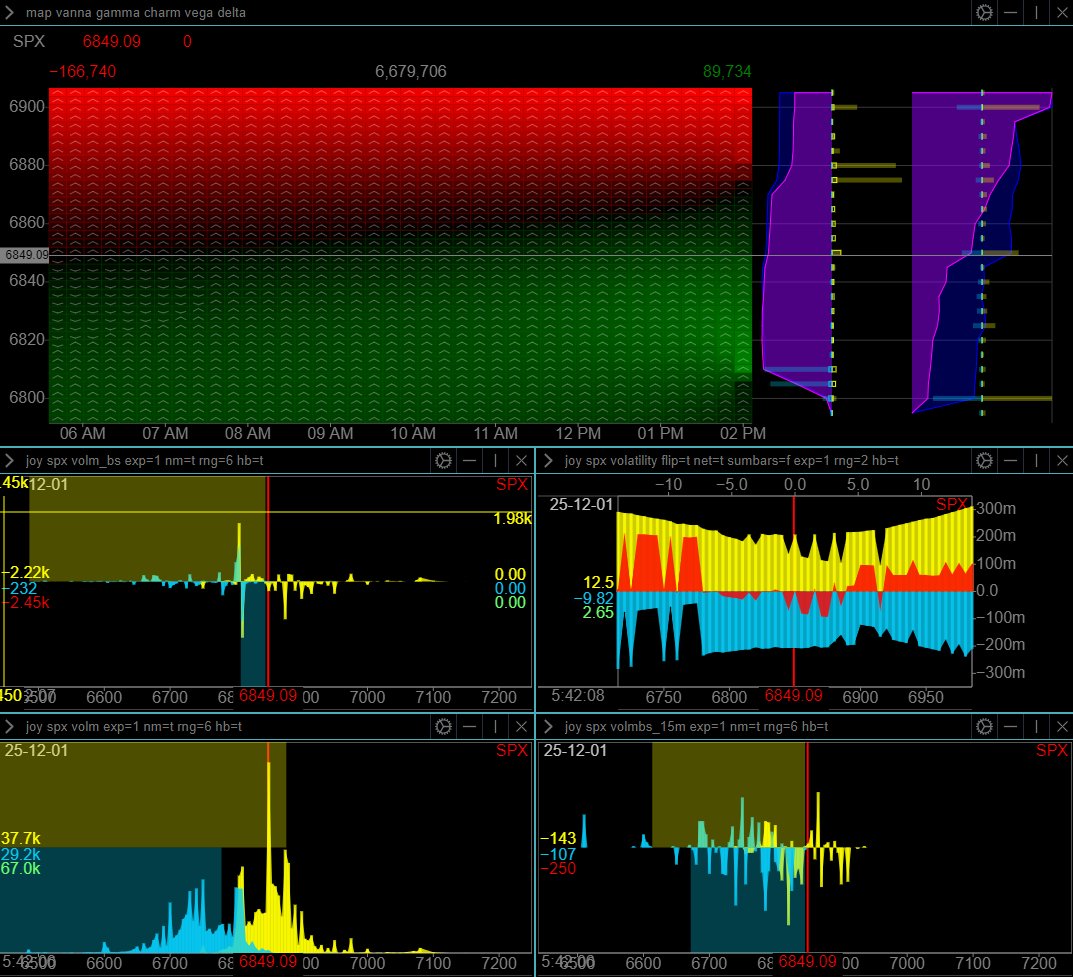This screenshot has width=1073, height=977.
Task: Open the settings gear on the spx volatility flip panel
Action: tap(984, 460)
